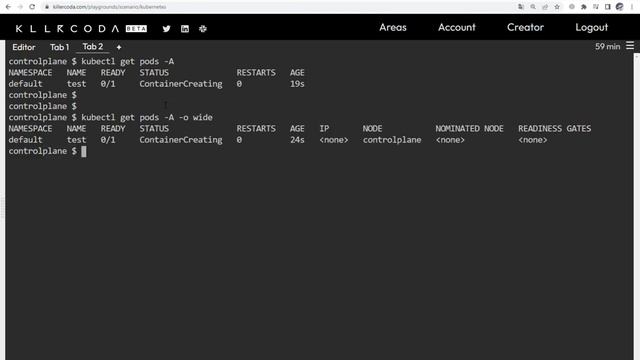Open the browser profile avatar
Screen dimensions: 640x360
pos(620,7)
